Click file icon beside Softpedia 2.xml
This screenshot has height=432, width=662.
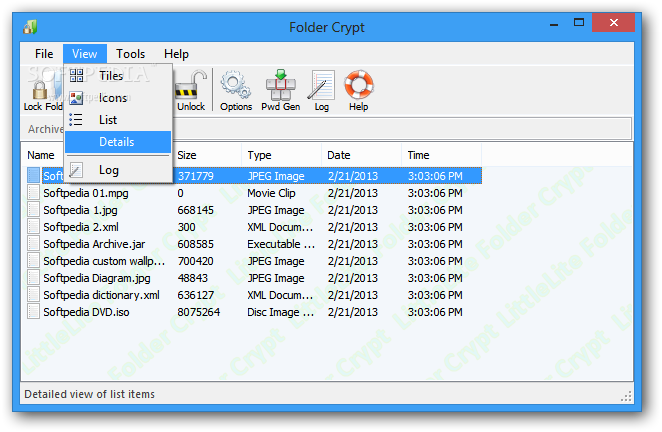[x=33, y=227]
